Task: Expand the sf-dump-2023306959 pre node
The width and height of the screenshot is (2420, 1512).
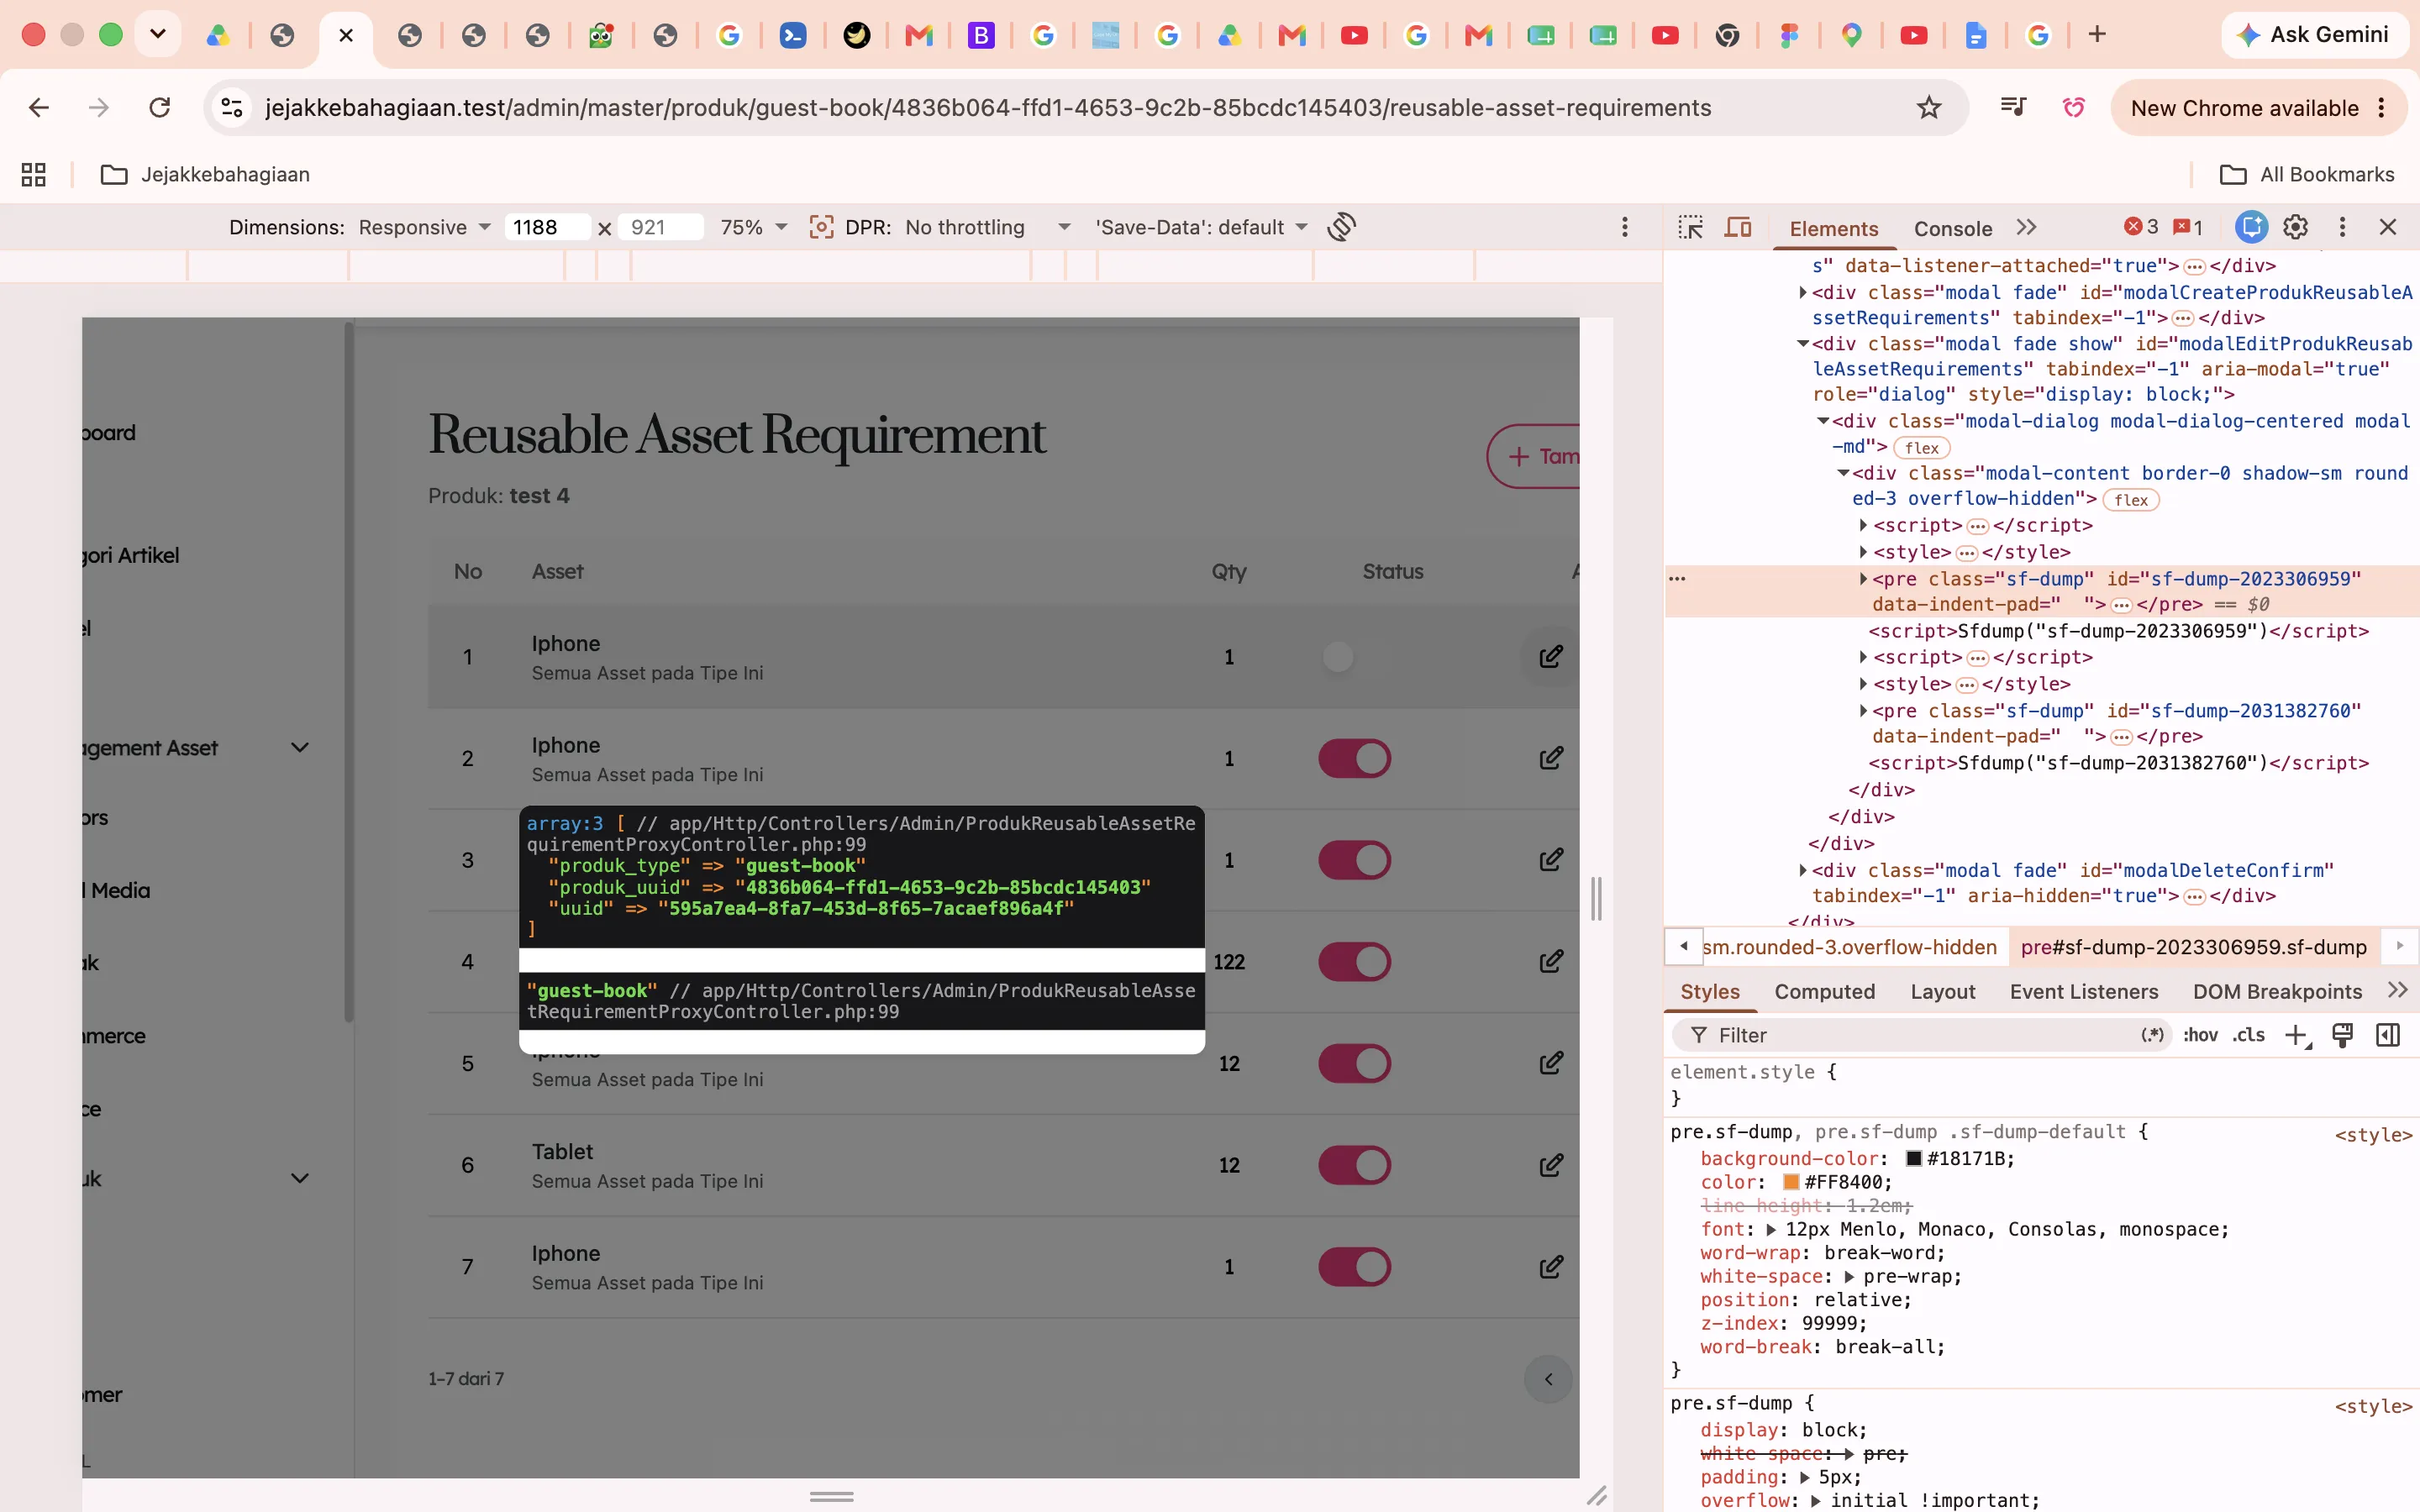Action: point(1863,579)
